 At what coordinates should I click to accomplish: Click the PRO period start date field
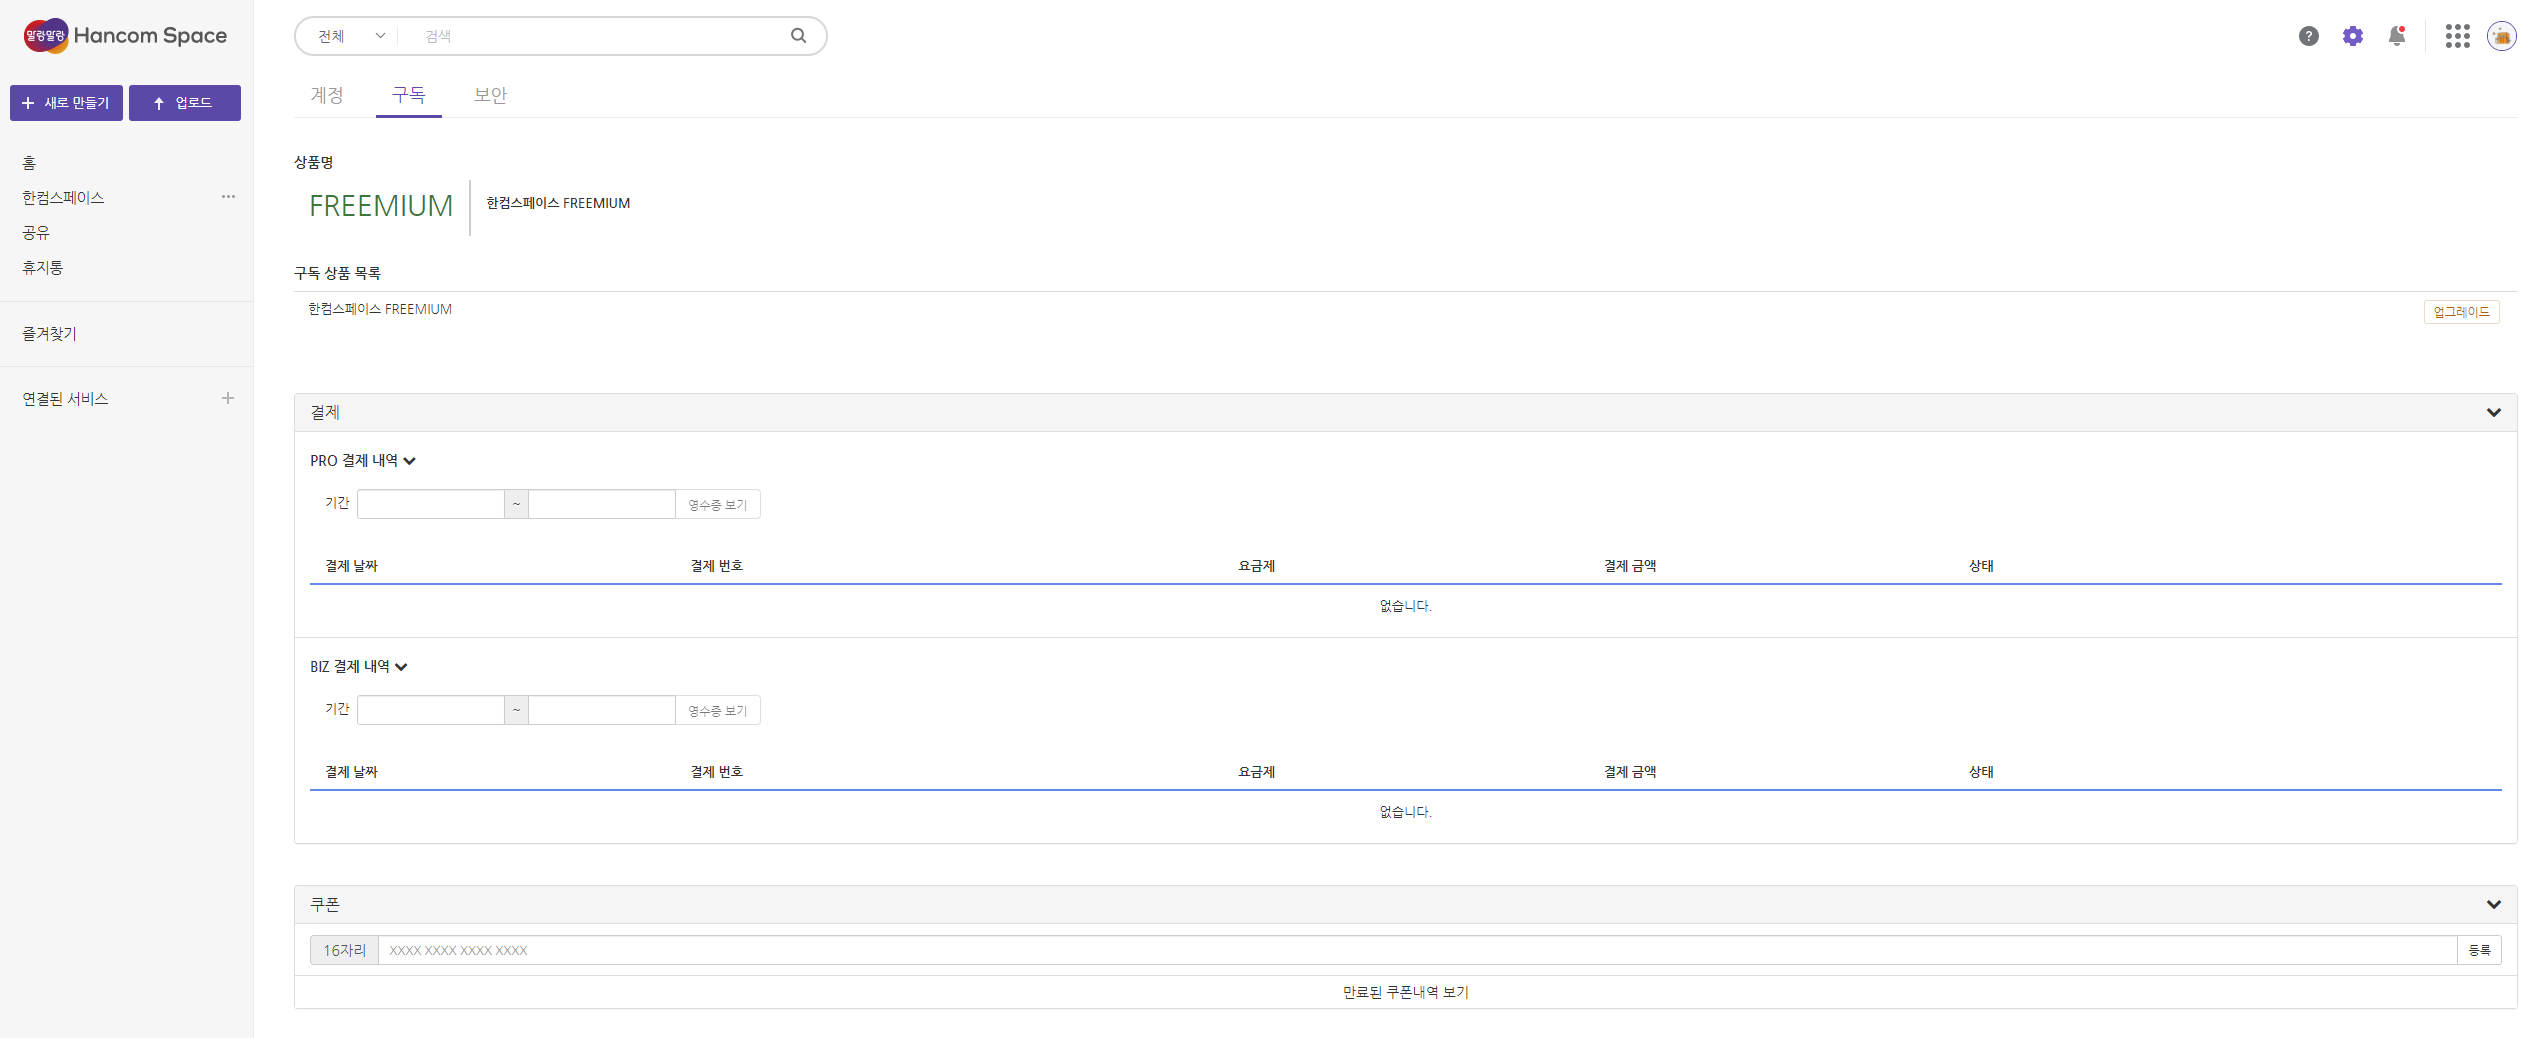coord(431,504)
